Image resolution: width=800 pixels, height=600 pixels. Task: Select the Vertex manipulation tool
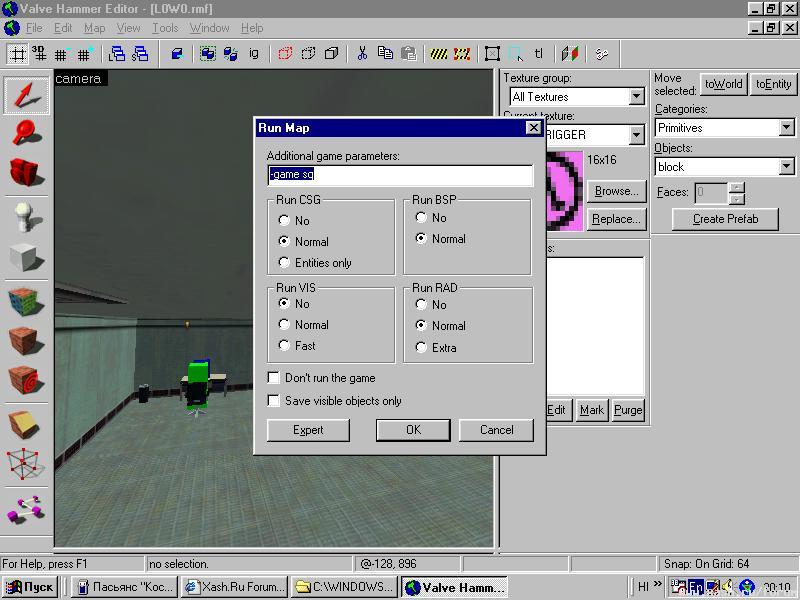pos(27,463)
